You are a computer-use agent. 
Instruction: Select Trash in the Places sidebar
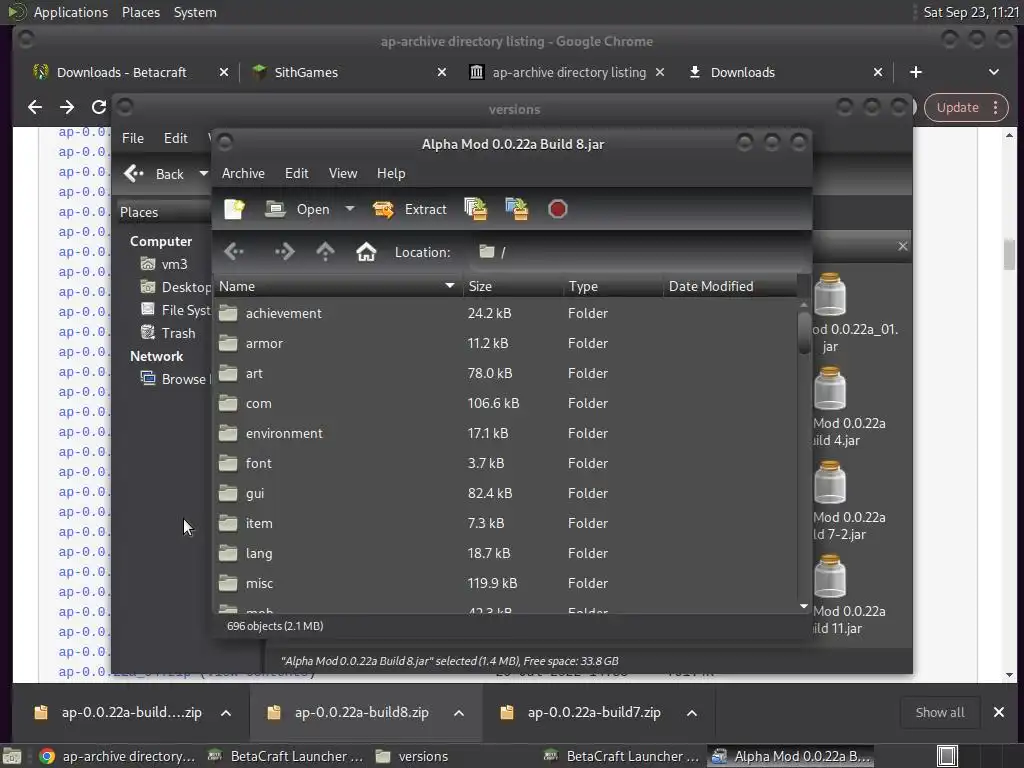click(168, 333)
